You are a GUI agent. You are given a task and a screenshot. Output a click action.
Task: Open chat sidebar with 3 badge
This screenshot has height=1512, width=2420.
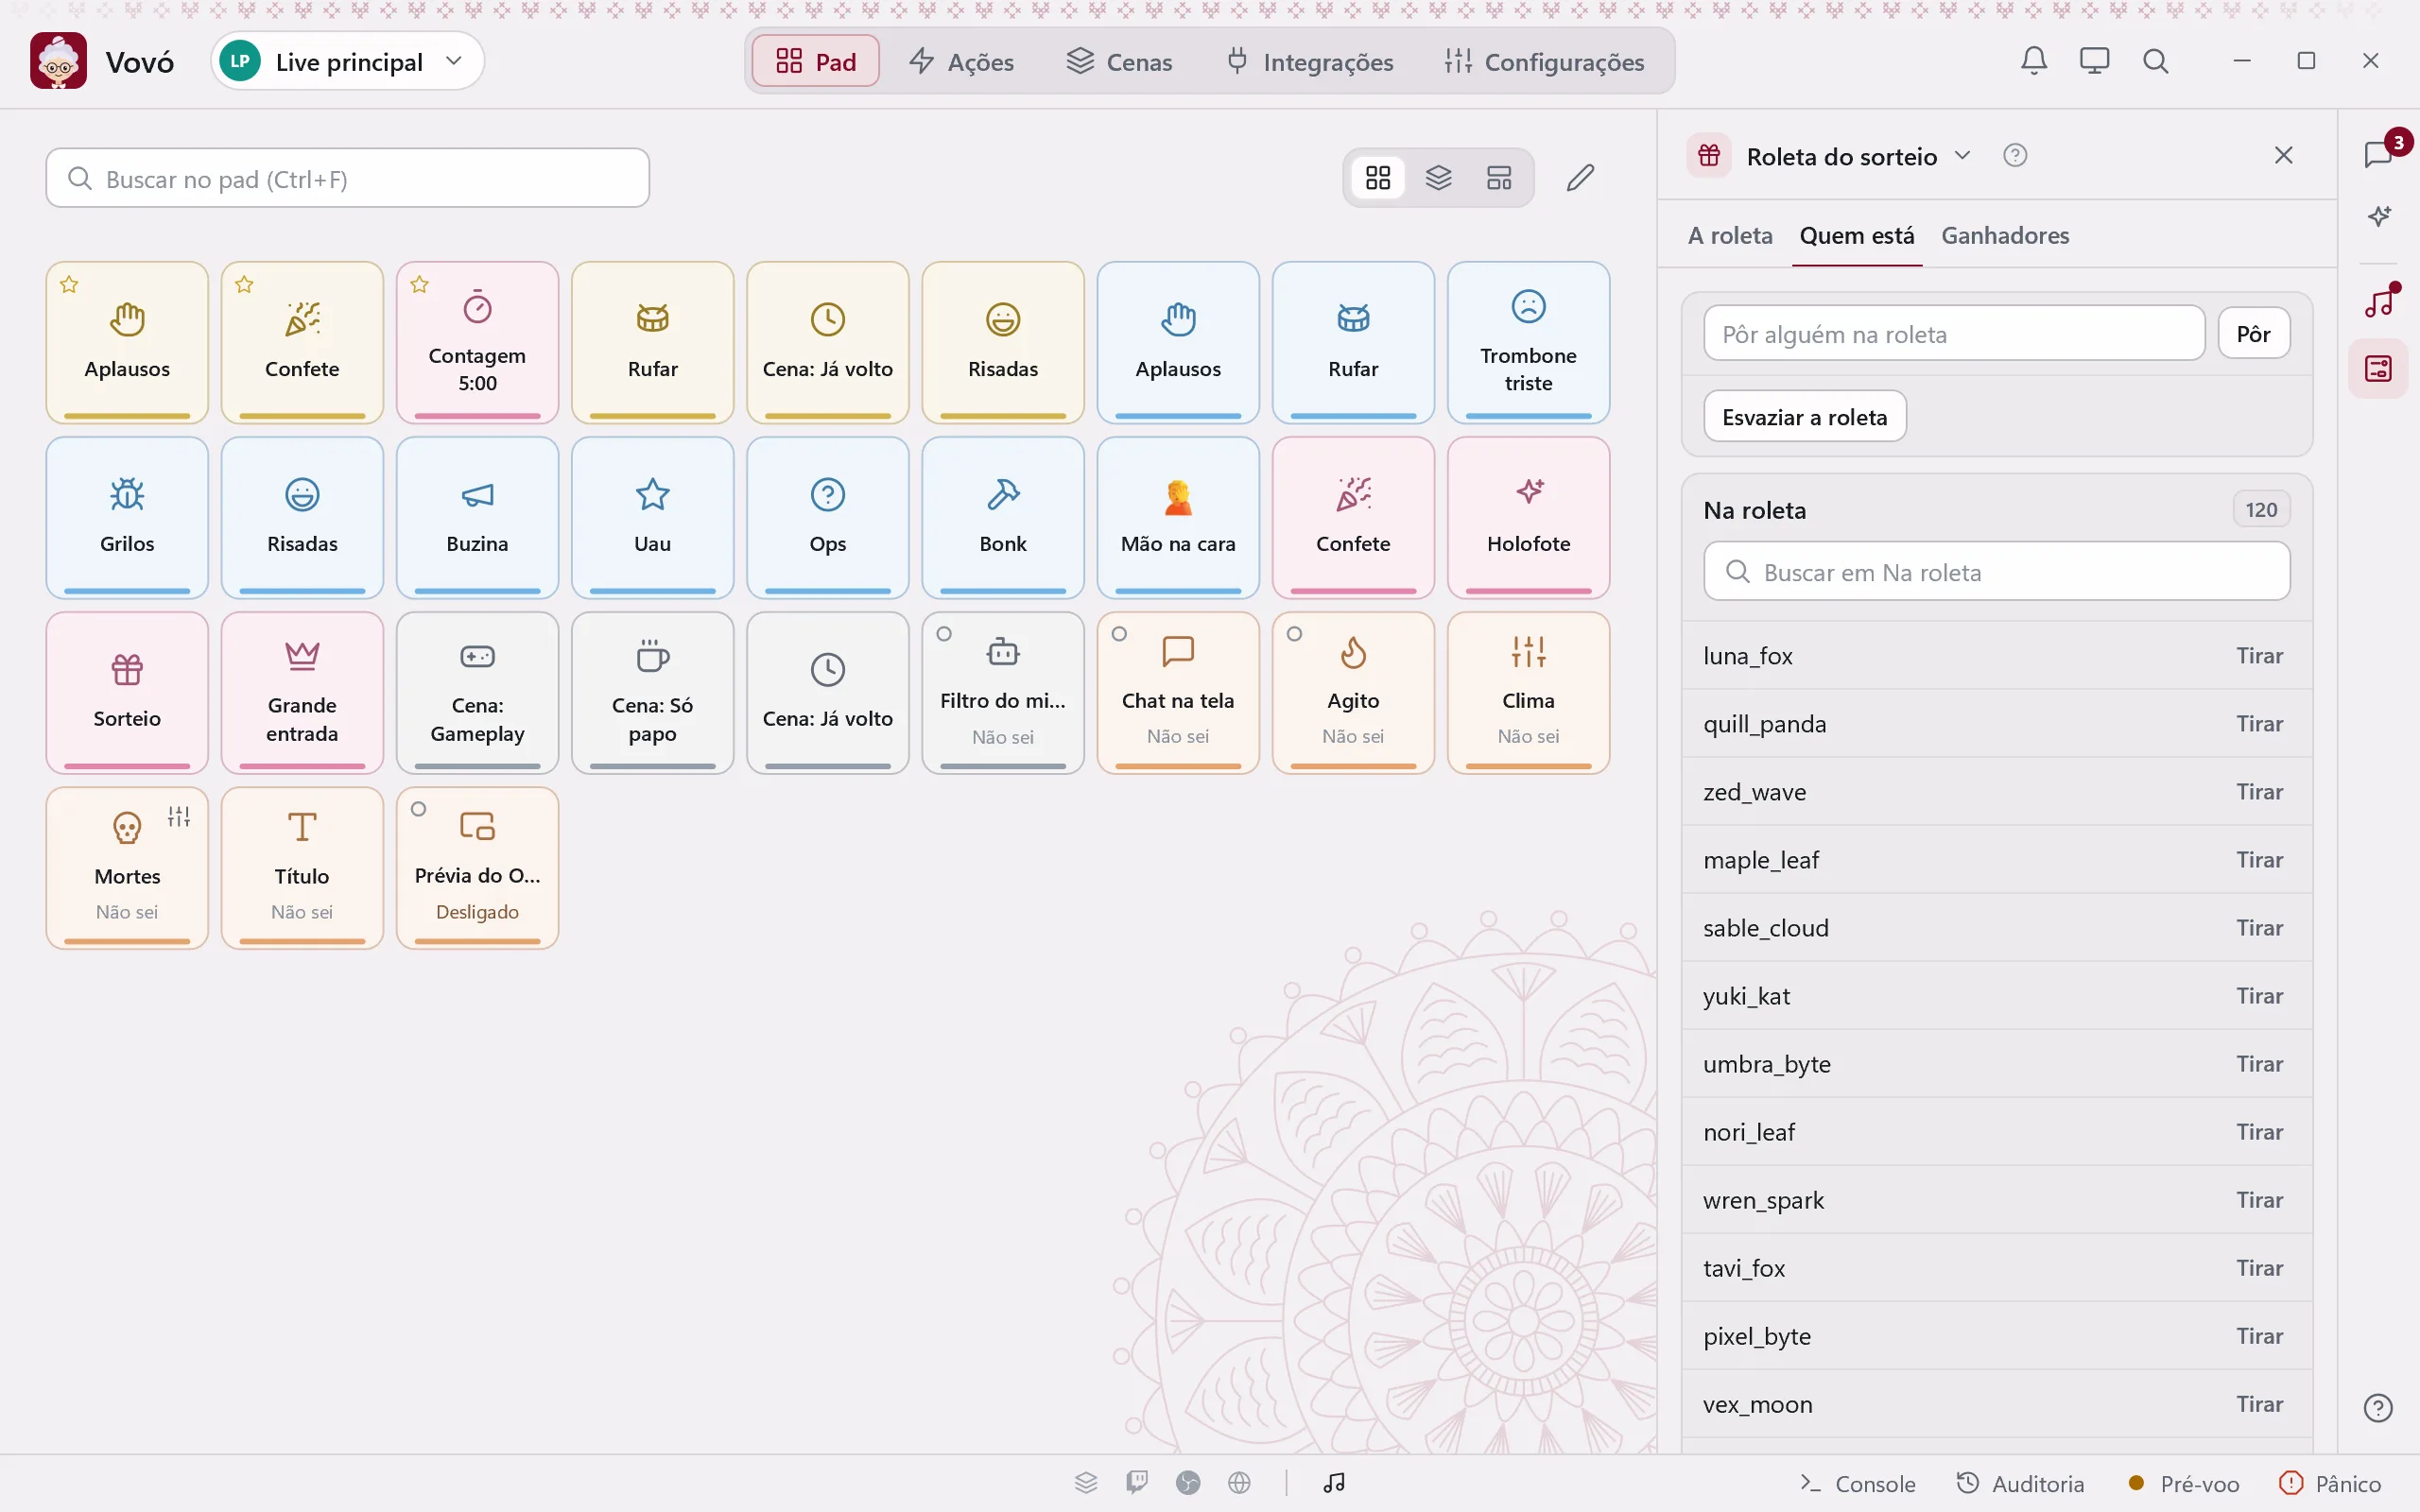(x=2379, y=155)
